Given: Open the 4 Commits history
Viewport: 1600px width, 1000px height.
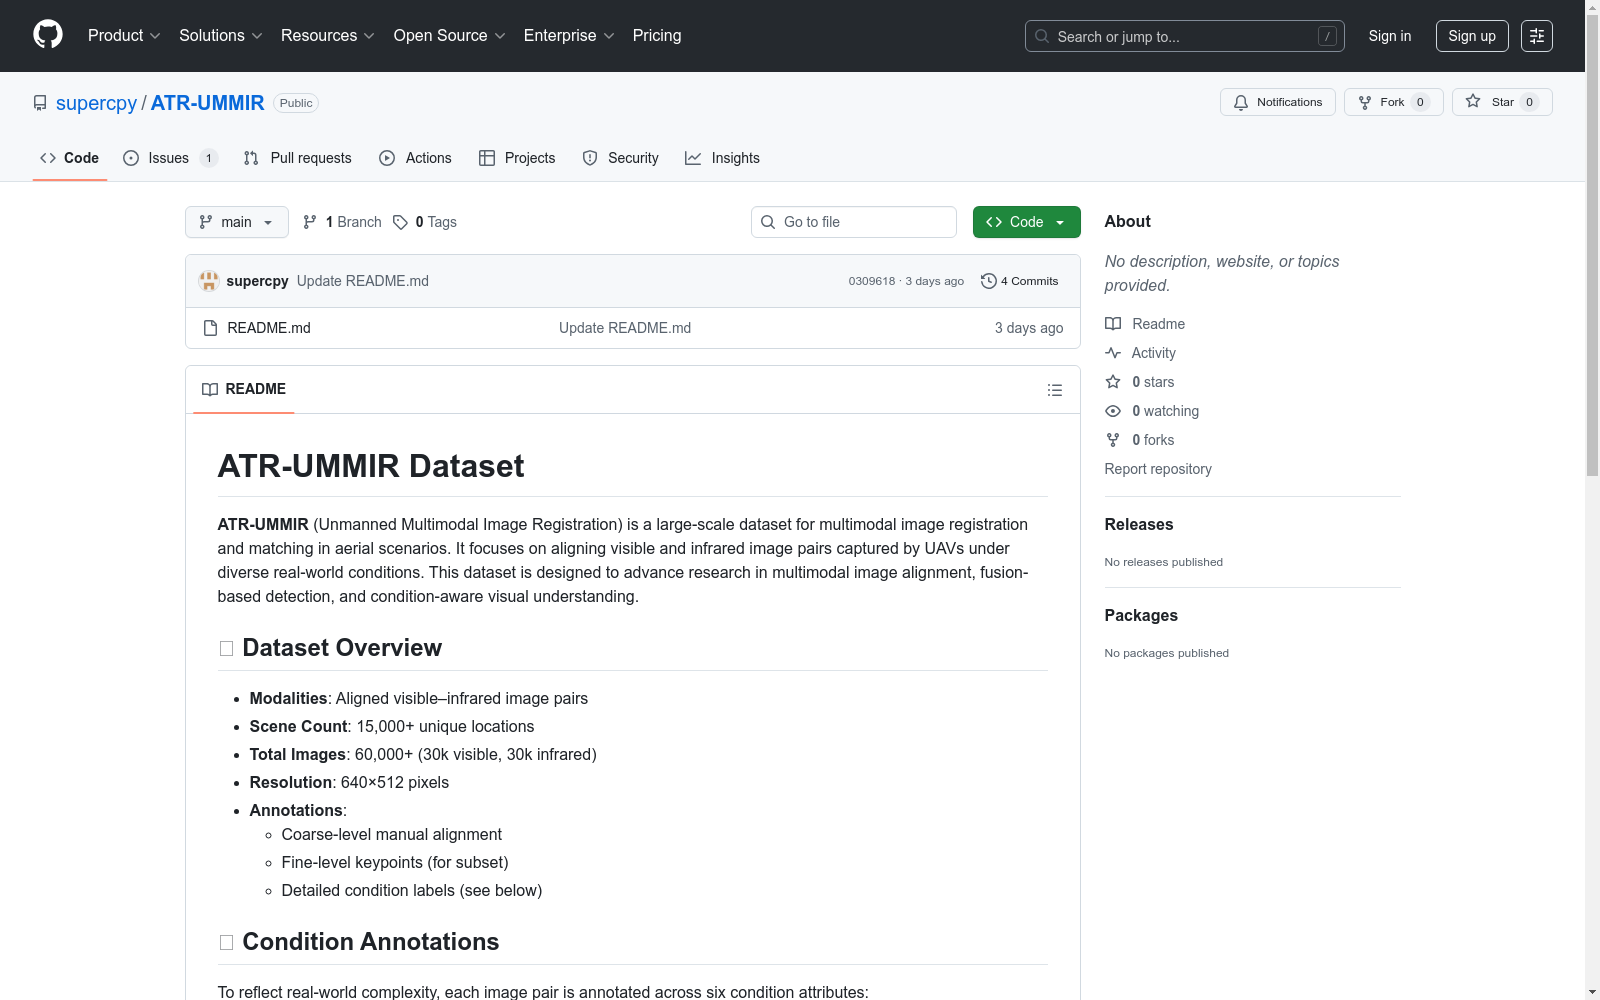Looking at the screenshot, I should point(1019,281).
